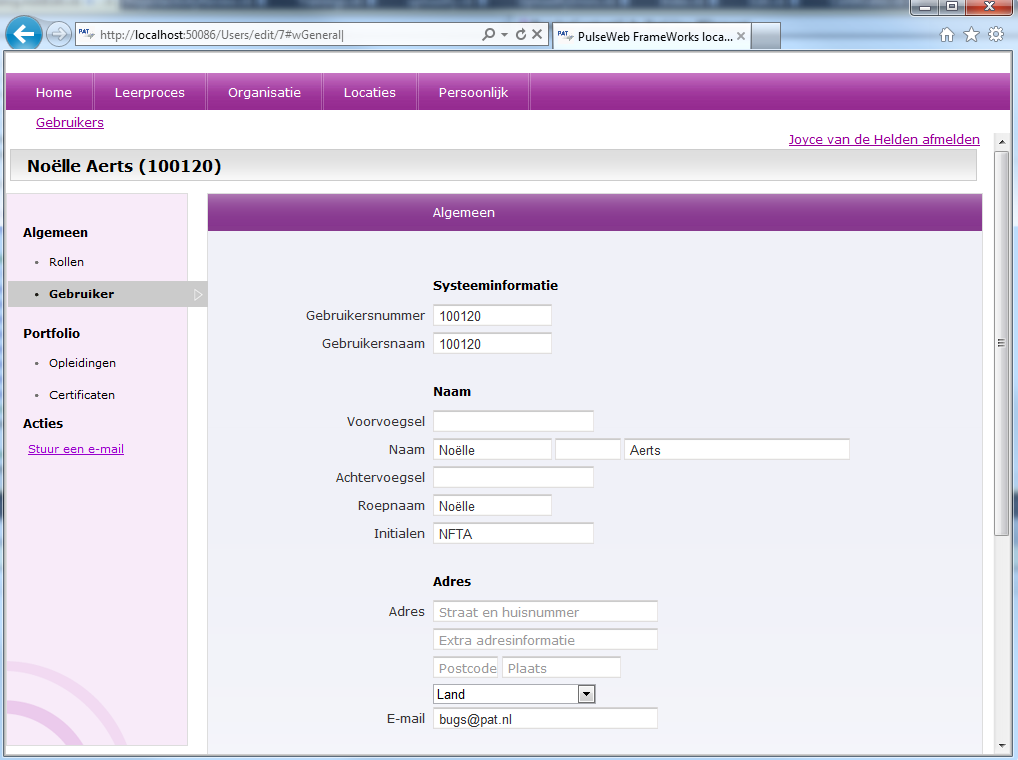Select the Locaties menu item
Screen dimensions: 1018x760
coord(370,92)
